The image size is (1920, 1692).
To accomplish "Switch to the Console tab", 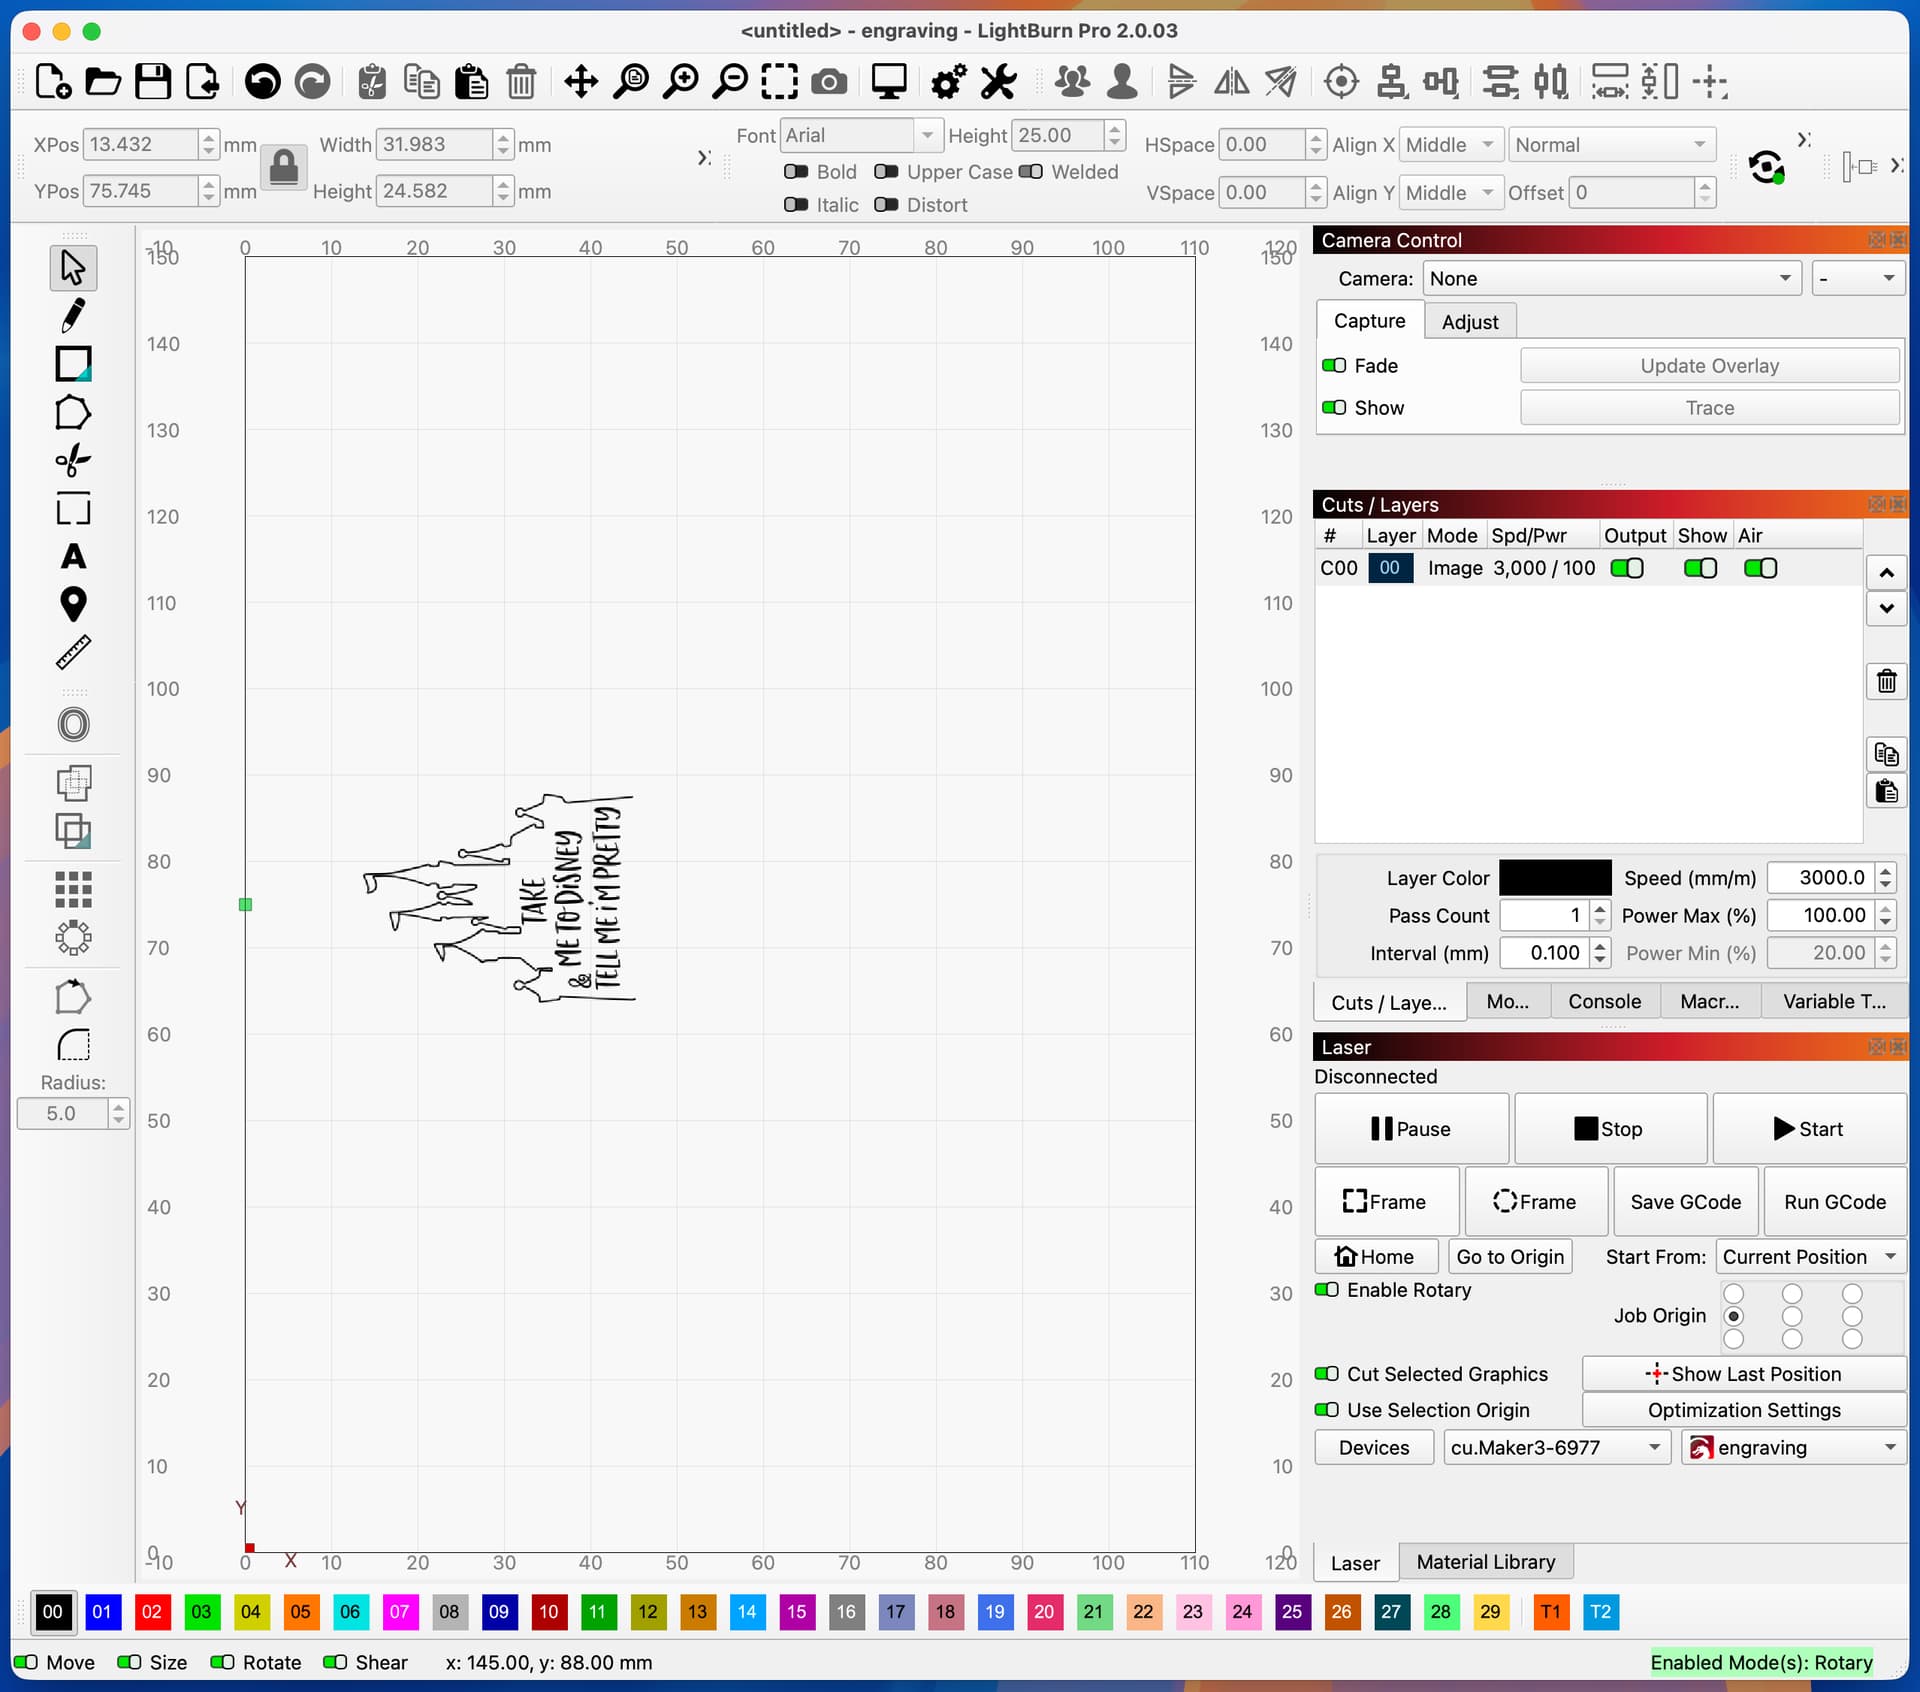I will tap(1604, 1002).
